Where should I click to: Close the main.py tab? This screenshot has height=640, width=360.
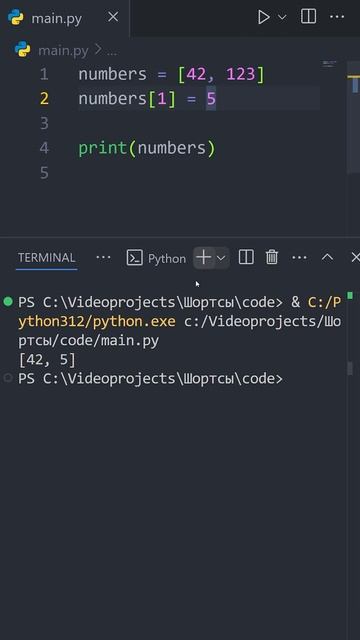coord(113,17)
